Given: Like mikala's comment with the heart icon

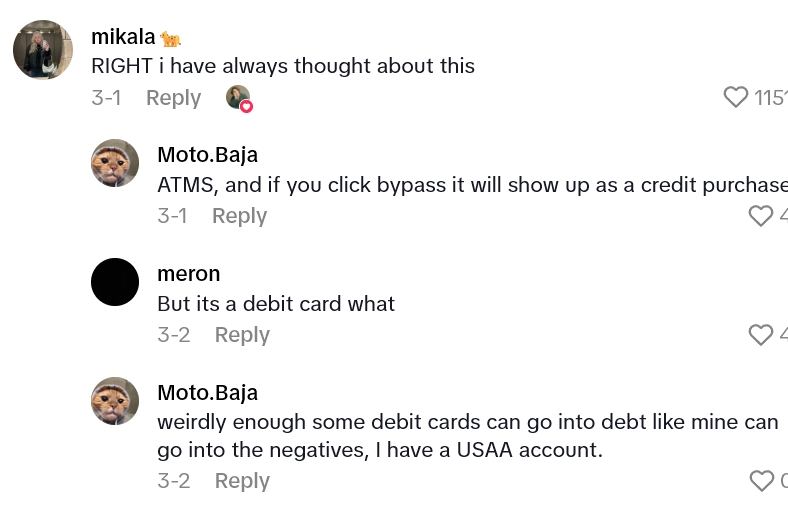Looking at the screenshot, I should pyautogui.click(x=736, y=97).
